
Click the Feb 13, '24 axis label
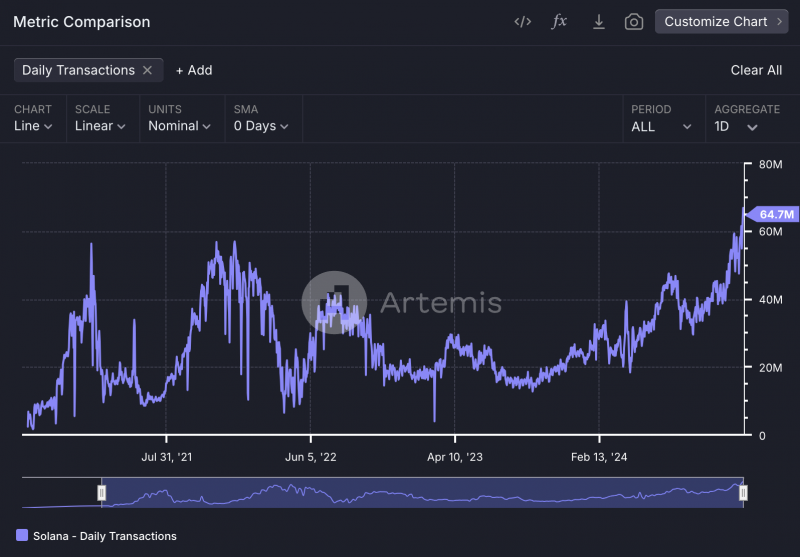(x=599, y=457)
